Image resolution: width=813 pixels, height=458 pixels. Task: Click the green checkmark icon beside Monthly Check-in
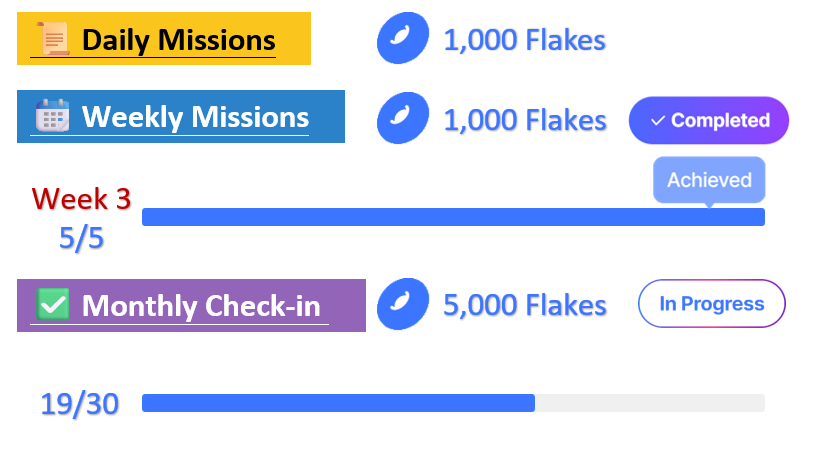(52, 304)
